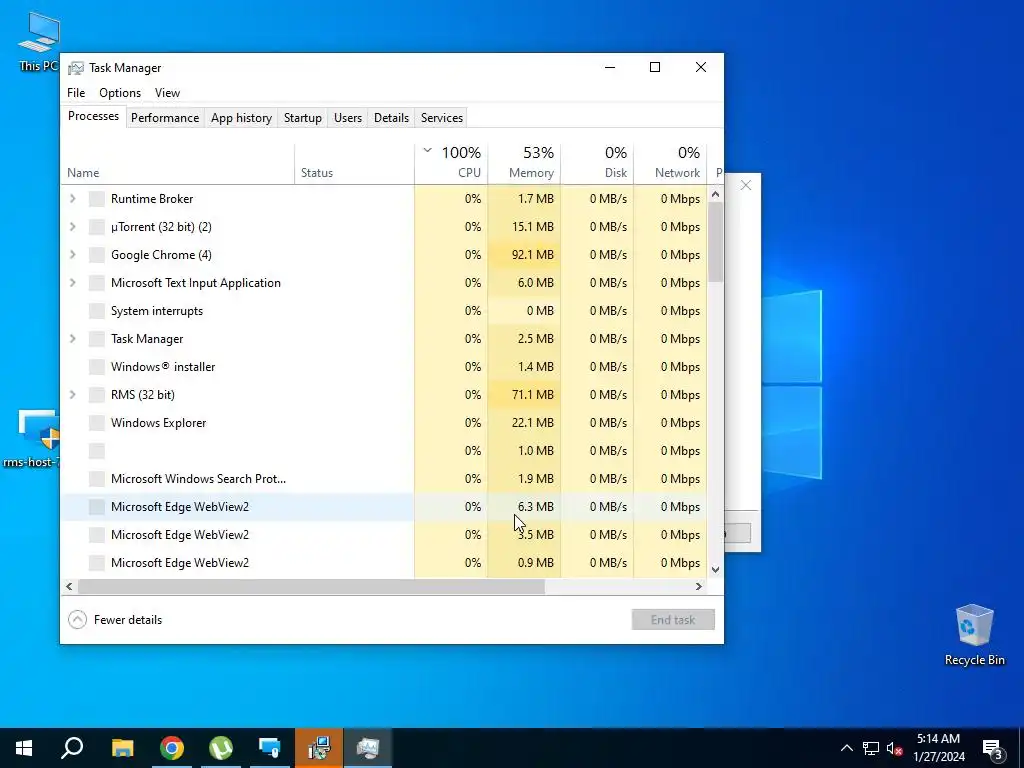
Task: Click the Google Chrome process icon
Action: pyautogui.click(x=97, y=255)
